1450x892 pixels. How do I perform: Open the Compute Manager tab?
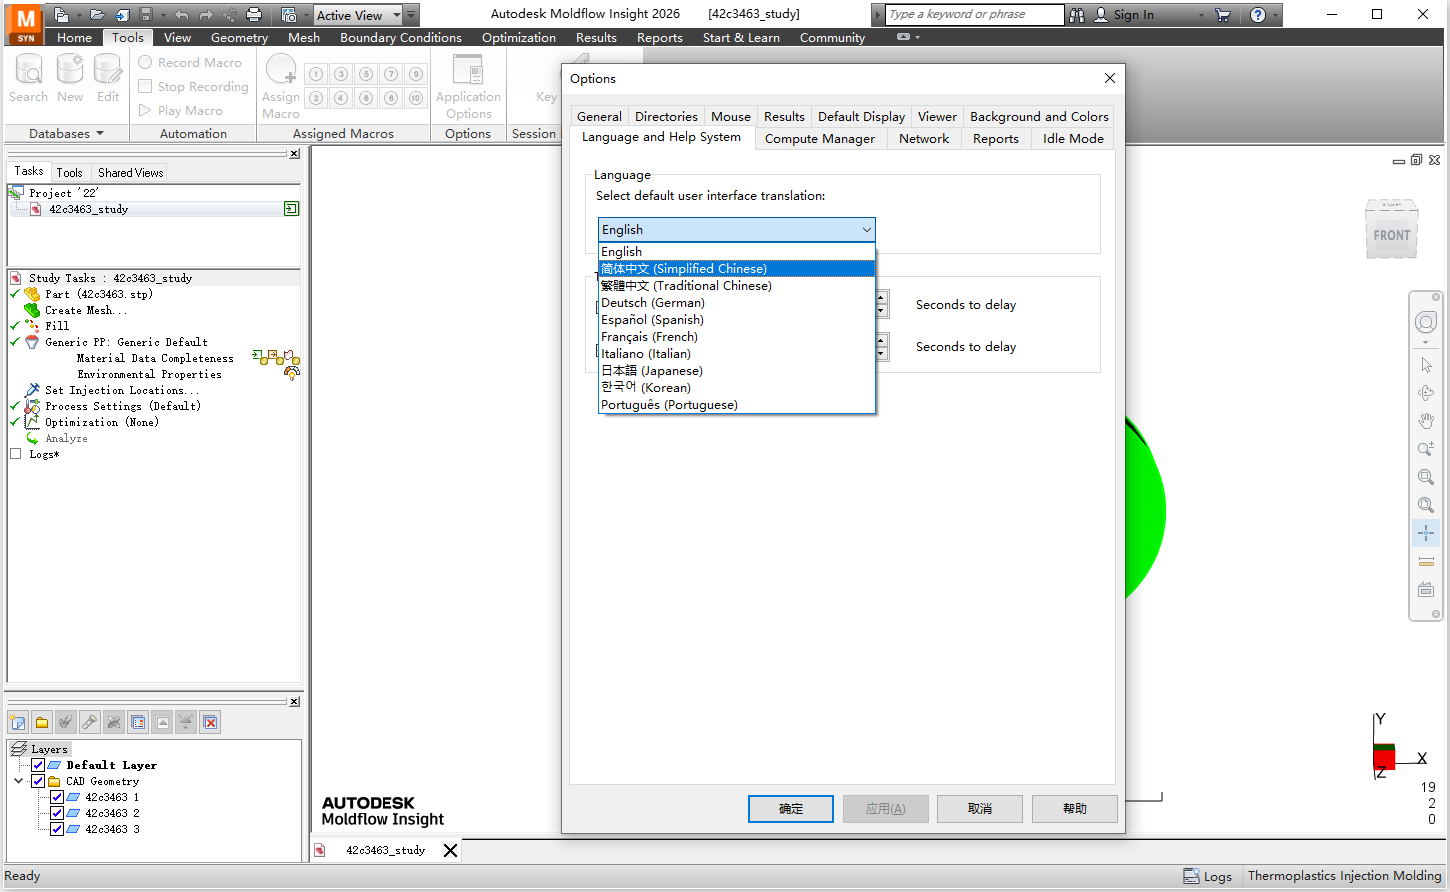(820, 139)
